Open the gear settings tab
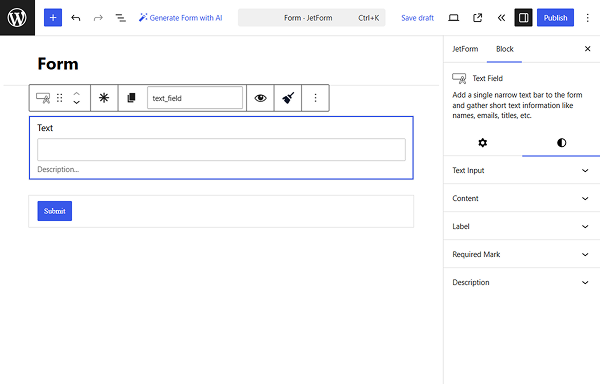The height and width of the screenshot is (384, 600). pyautogui.click(x=483, y=143)
